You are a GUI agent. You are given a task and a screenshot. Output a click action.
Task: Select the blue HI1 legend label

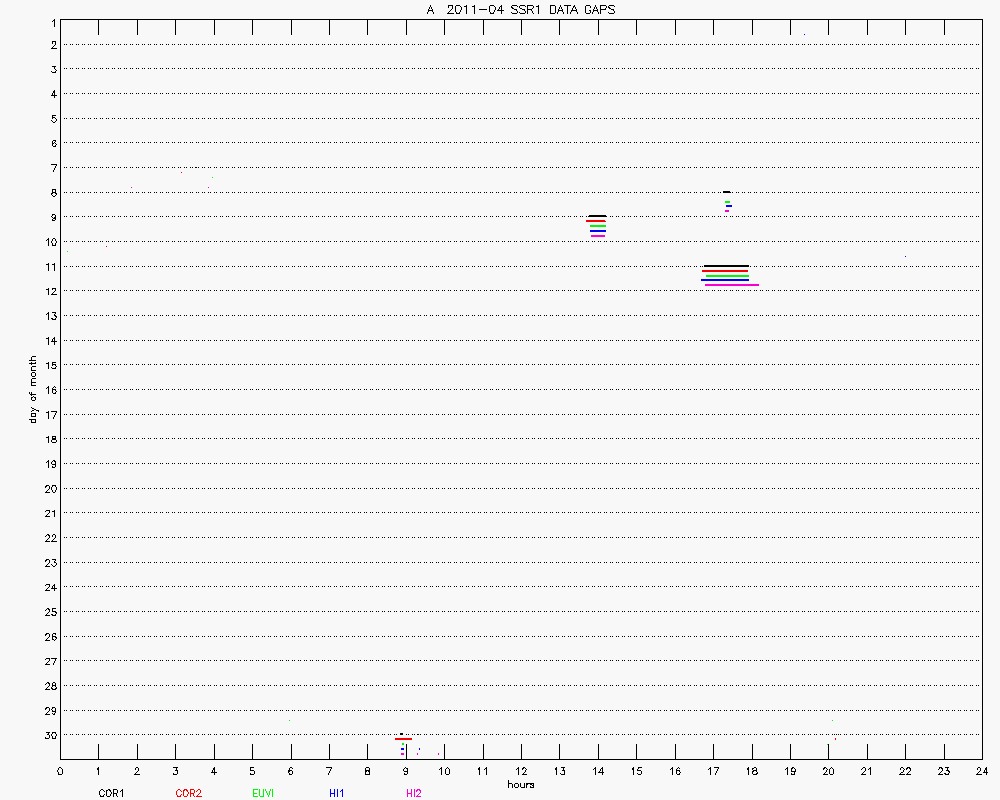pos(337,793)
